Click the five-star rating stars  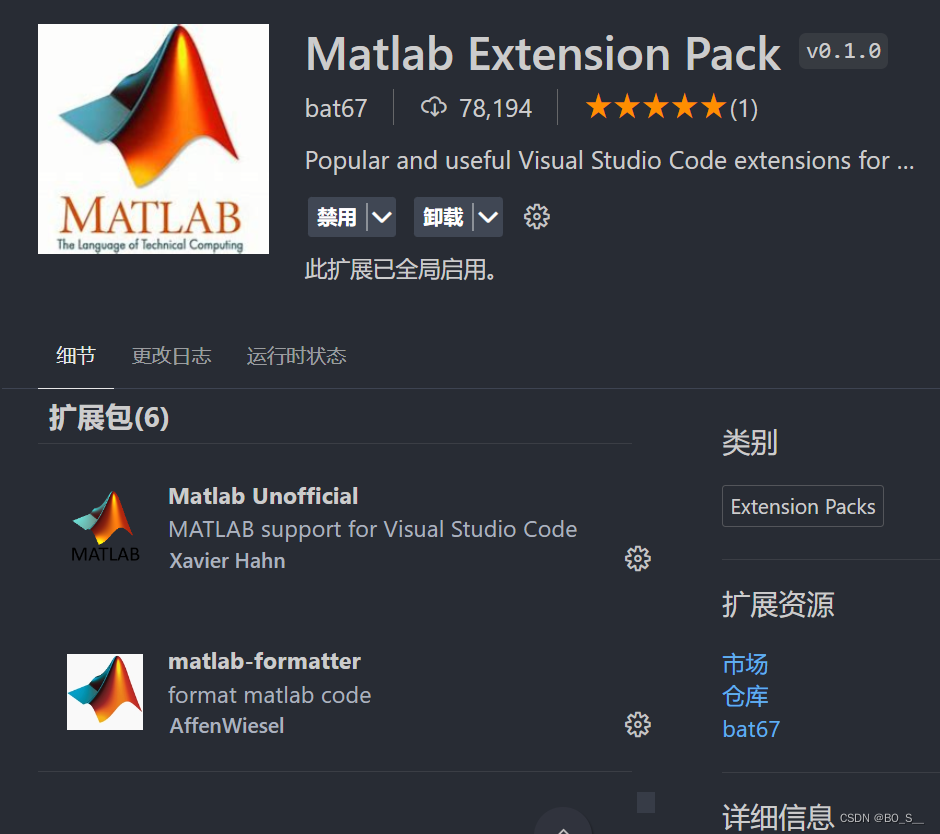(x=655, y=107)
